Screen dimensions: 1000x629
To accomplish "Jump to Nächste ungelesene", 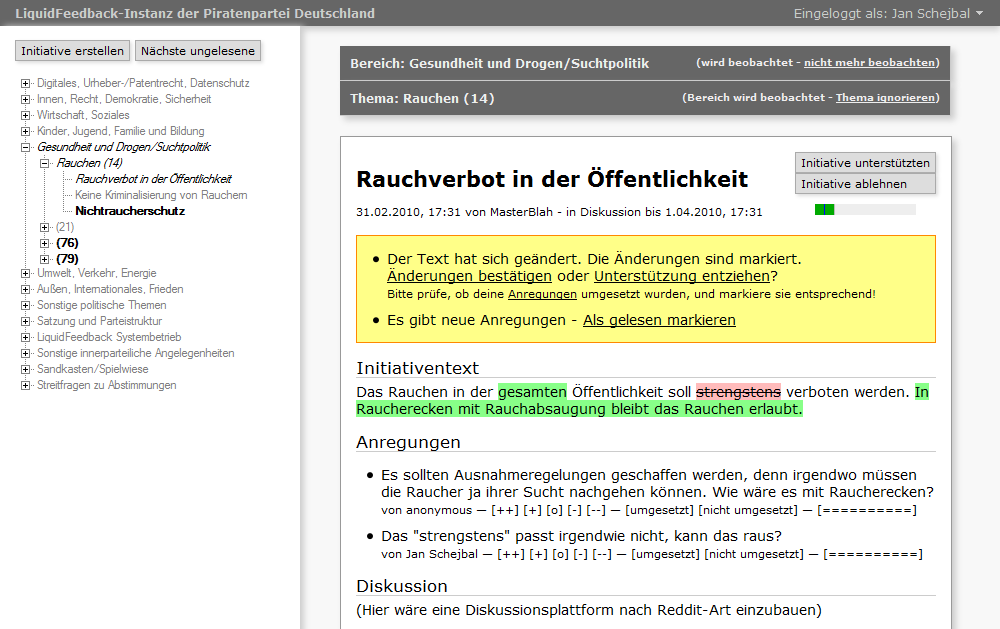I will (197, 51).
